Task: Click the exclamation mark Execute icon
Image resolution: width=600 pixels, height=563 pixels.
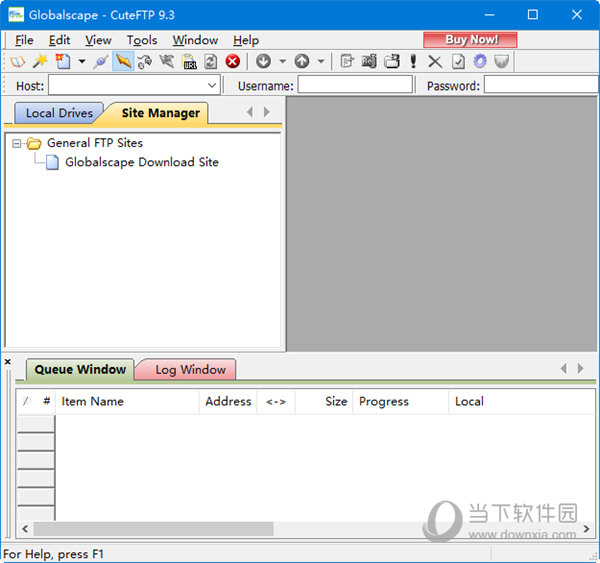Action: pyautogui.click(x=413, y=61)
